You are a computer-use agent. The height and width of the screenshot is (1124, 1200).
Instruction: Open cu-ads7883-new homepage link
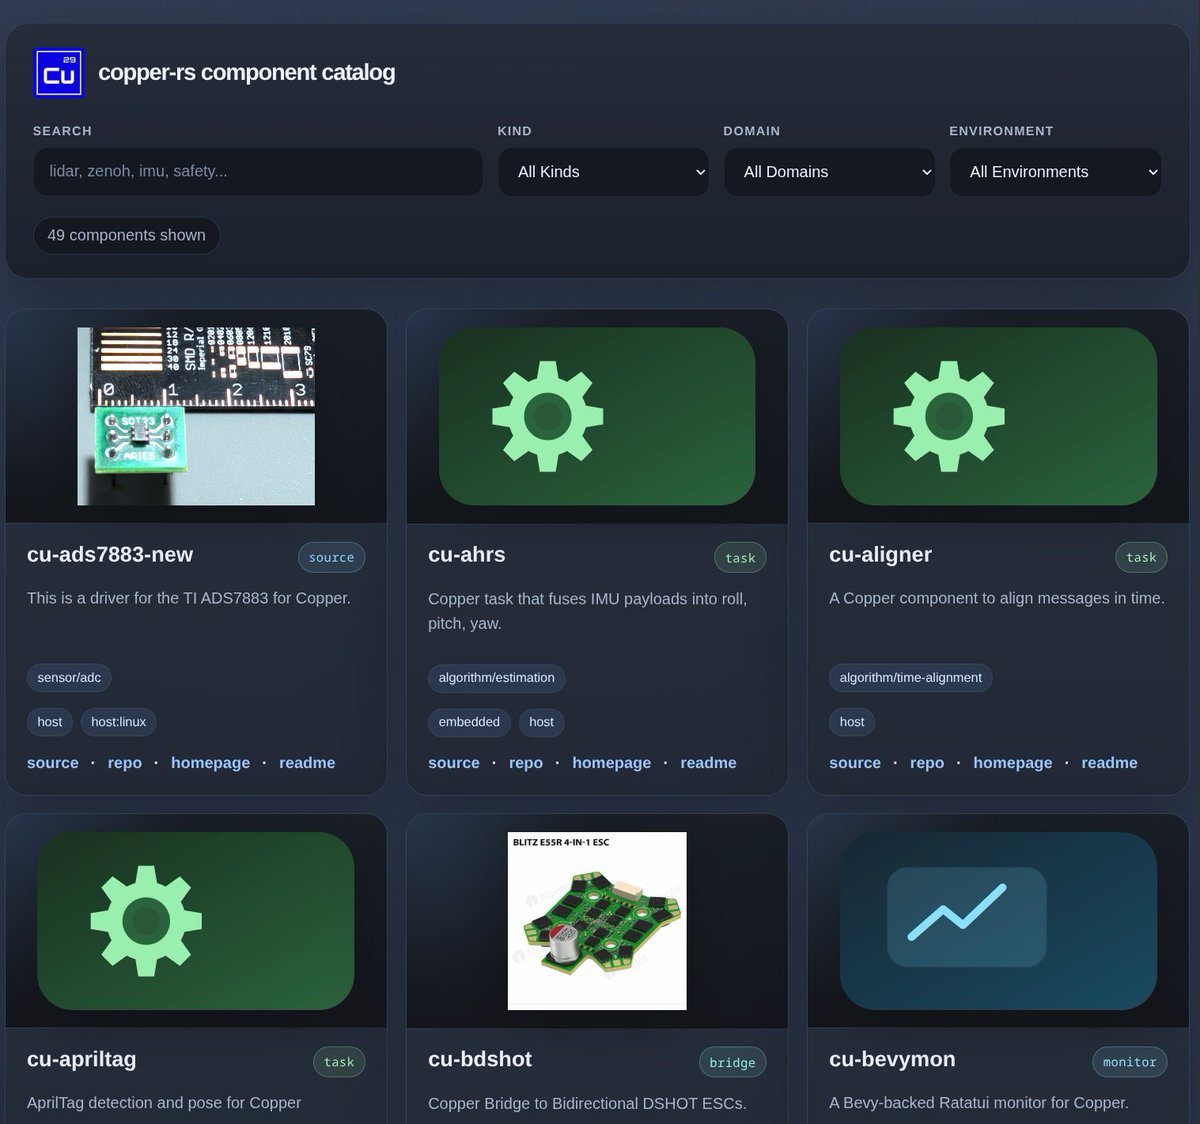(x=211, y=763)
